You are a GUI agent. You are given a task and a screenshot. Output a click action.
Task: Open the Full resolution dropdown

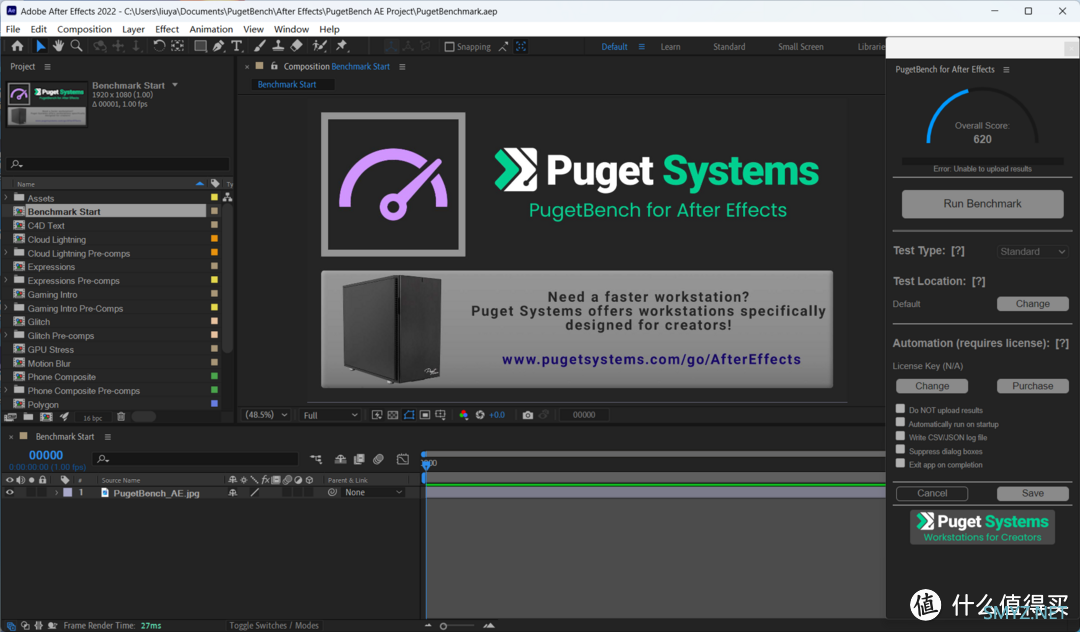331,415
